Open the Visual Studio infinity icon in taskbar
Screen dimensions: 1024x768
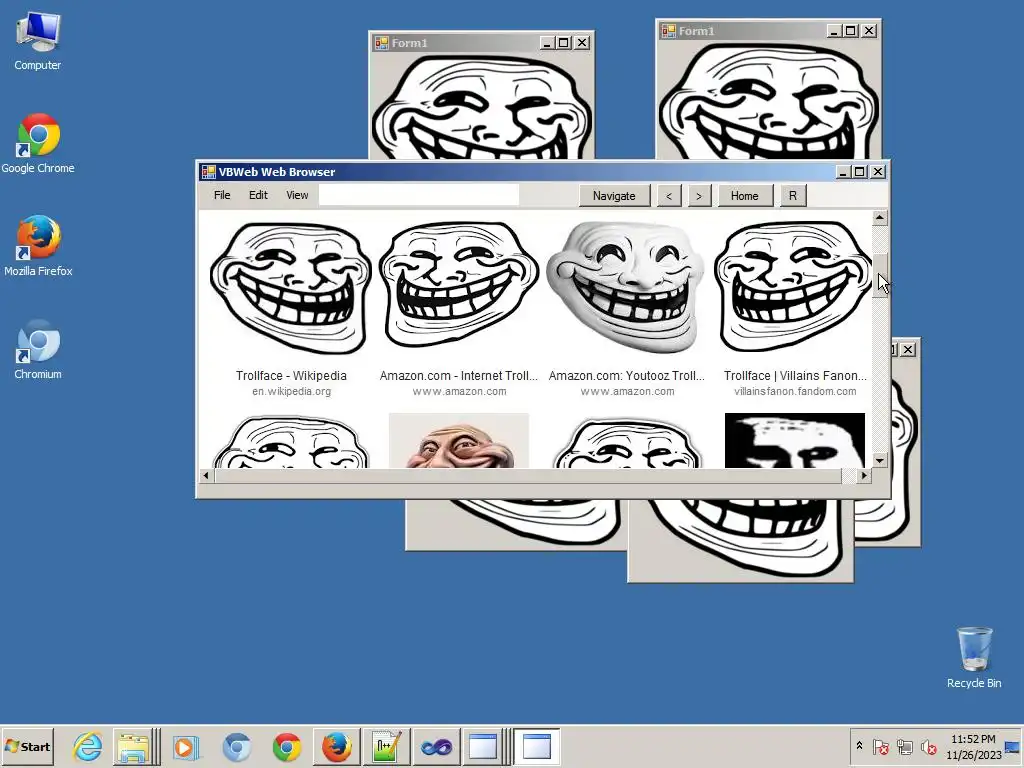click(436, 747)
